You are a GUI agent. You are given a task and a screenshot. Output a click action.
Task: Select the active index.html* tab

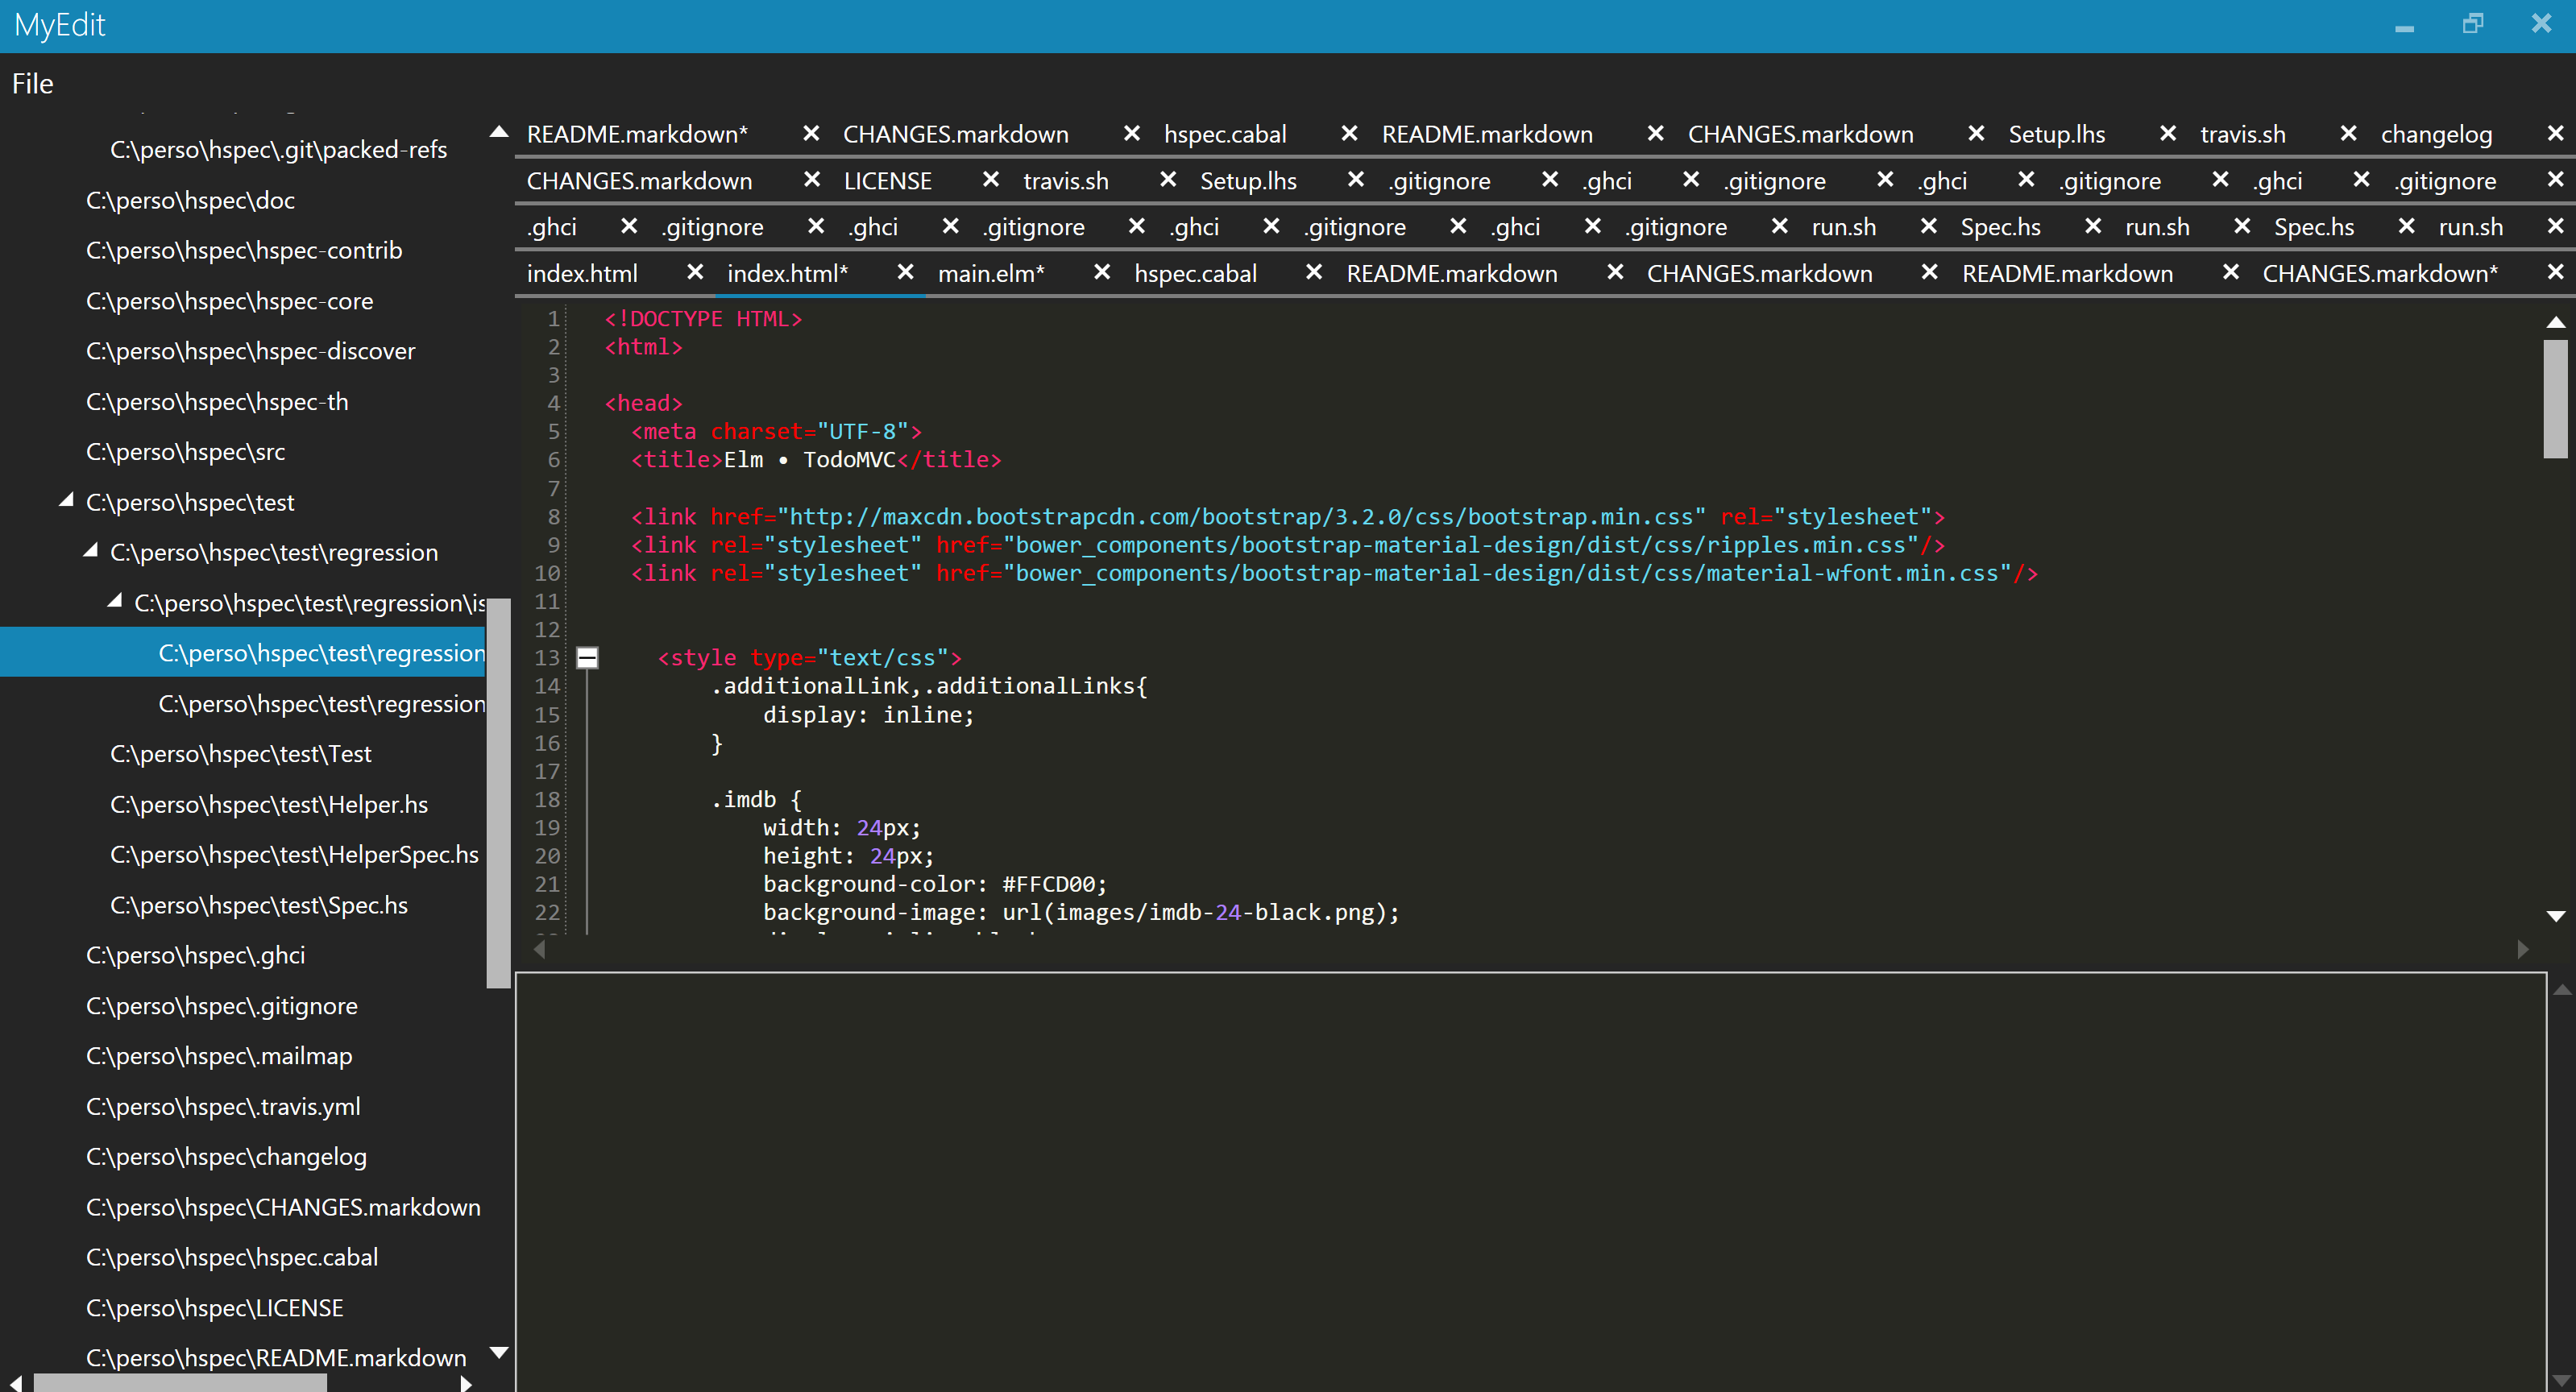tap(787, 273)
